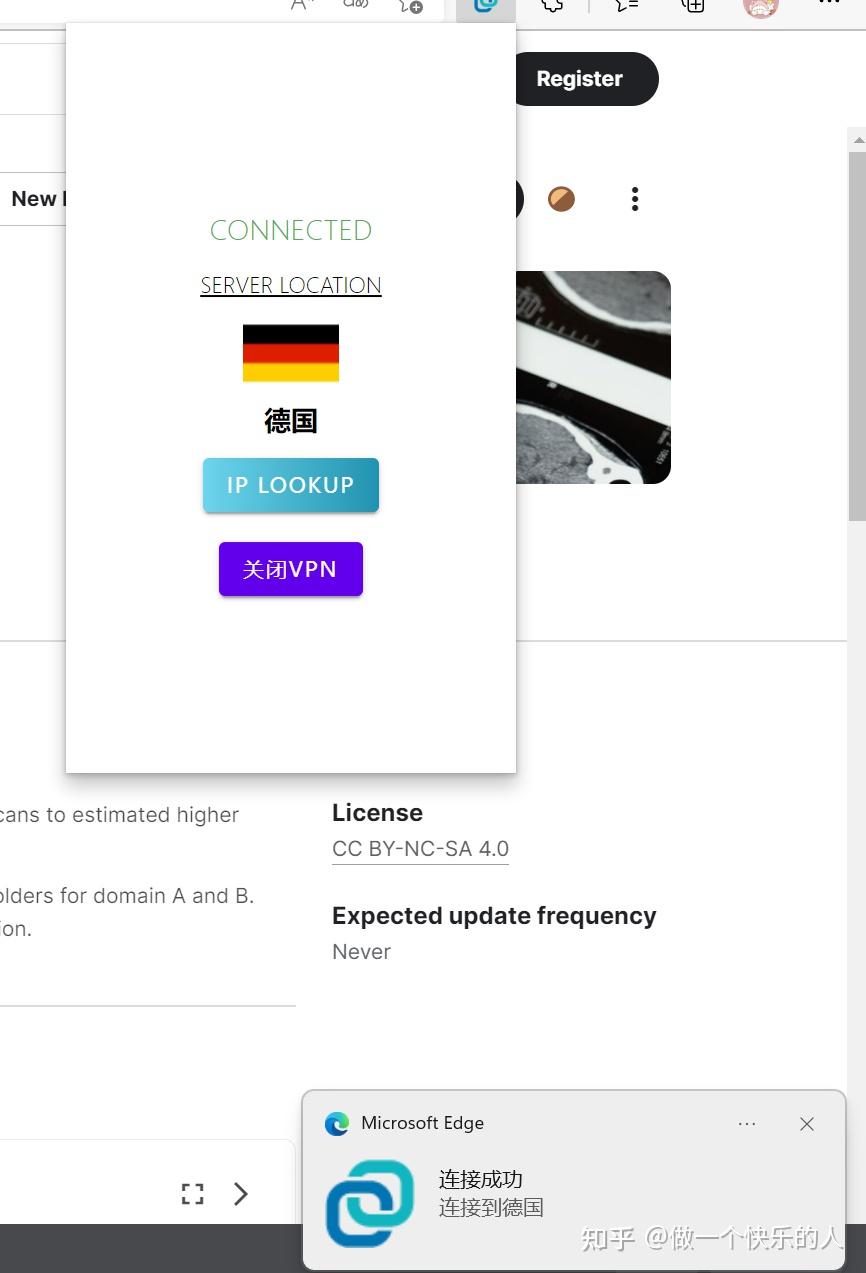This screenshot has width=866, height=1273.
Task: Click the next arrow chevron
Action: (241, 1193)
